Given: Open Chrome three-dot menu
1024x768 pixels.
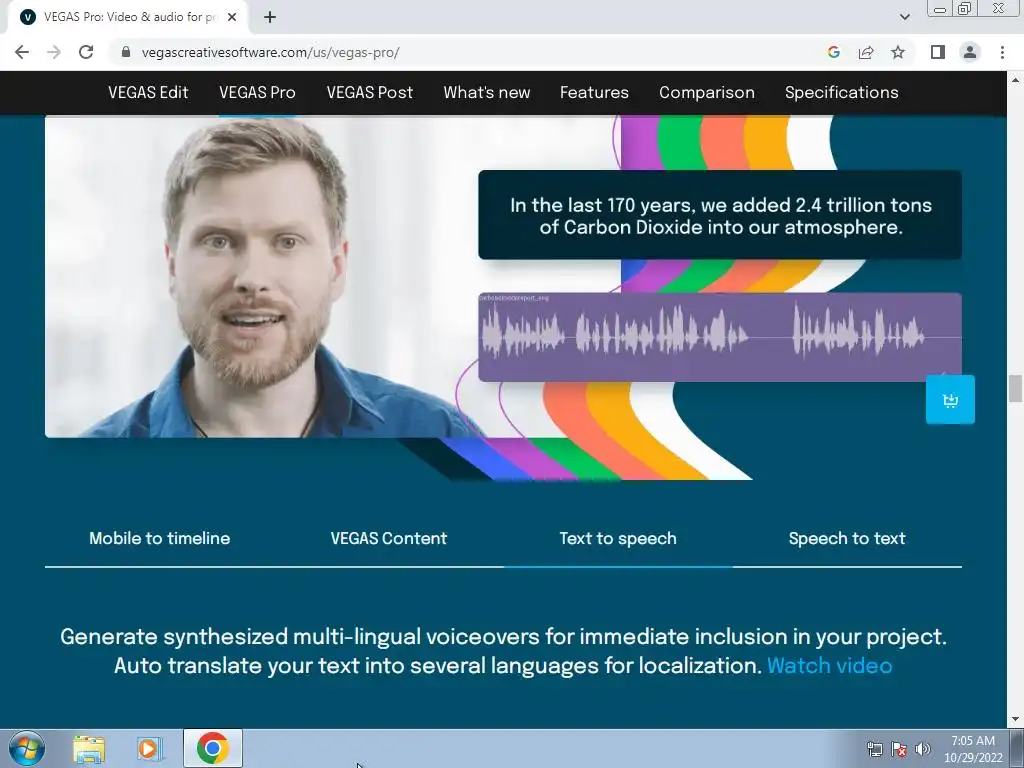Looking at the screenshot, I should [x=1002, y=52].
